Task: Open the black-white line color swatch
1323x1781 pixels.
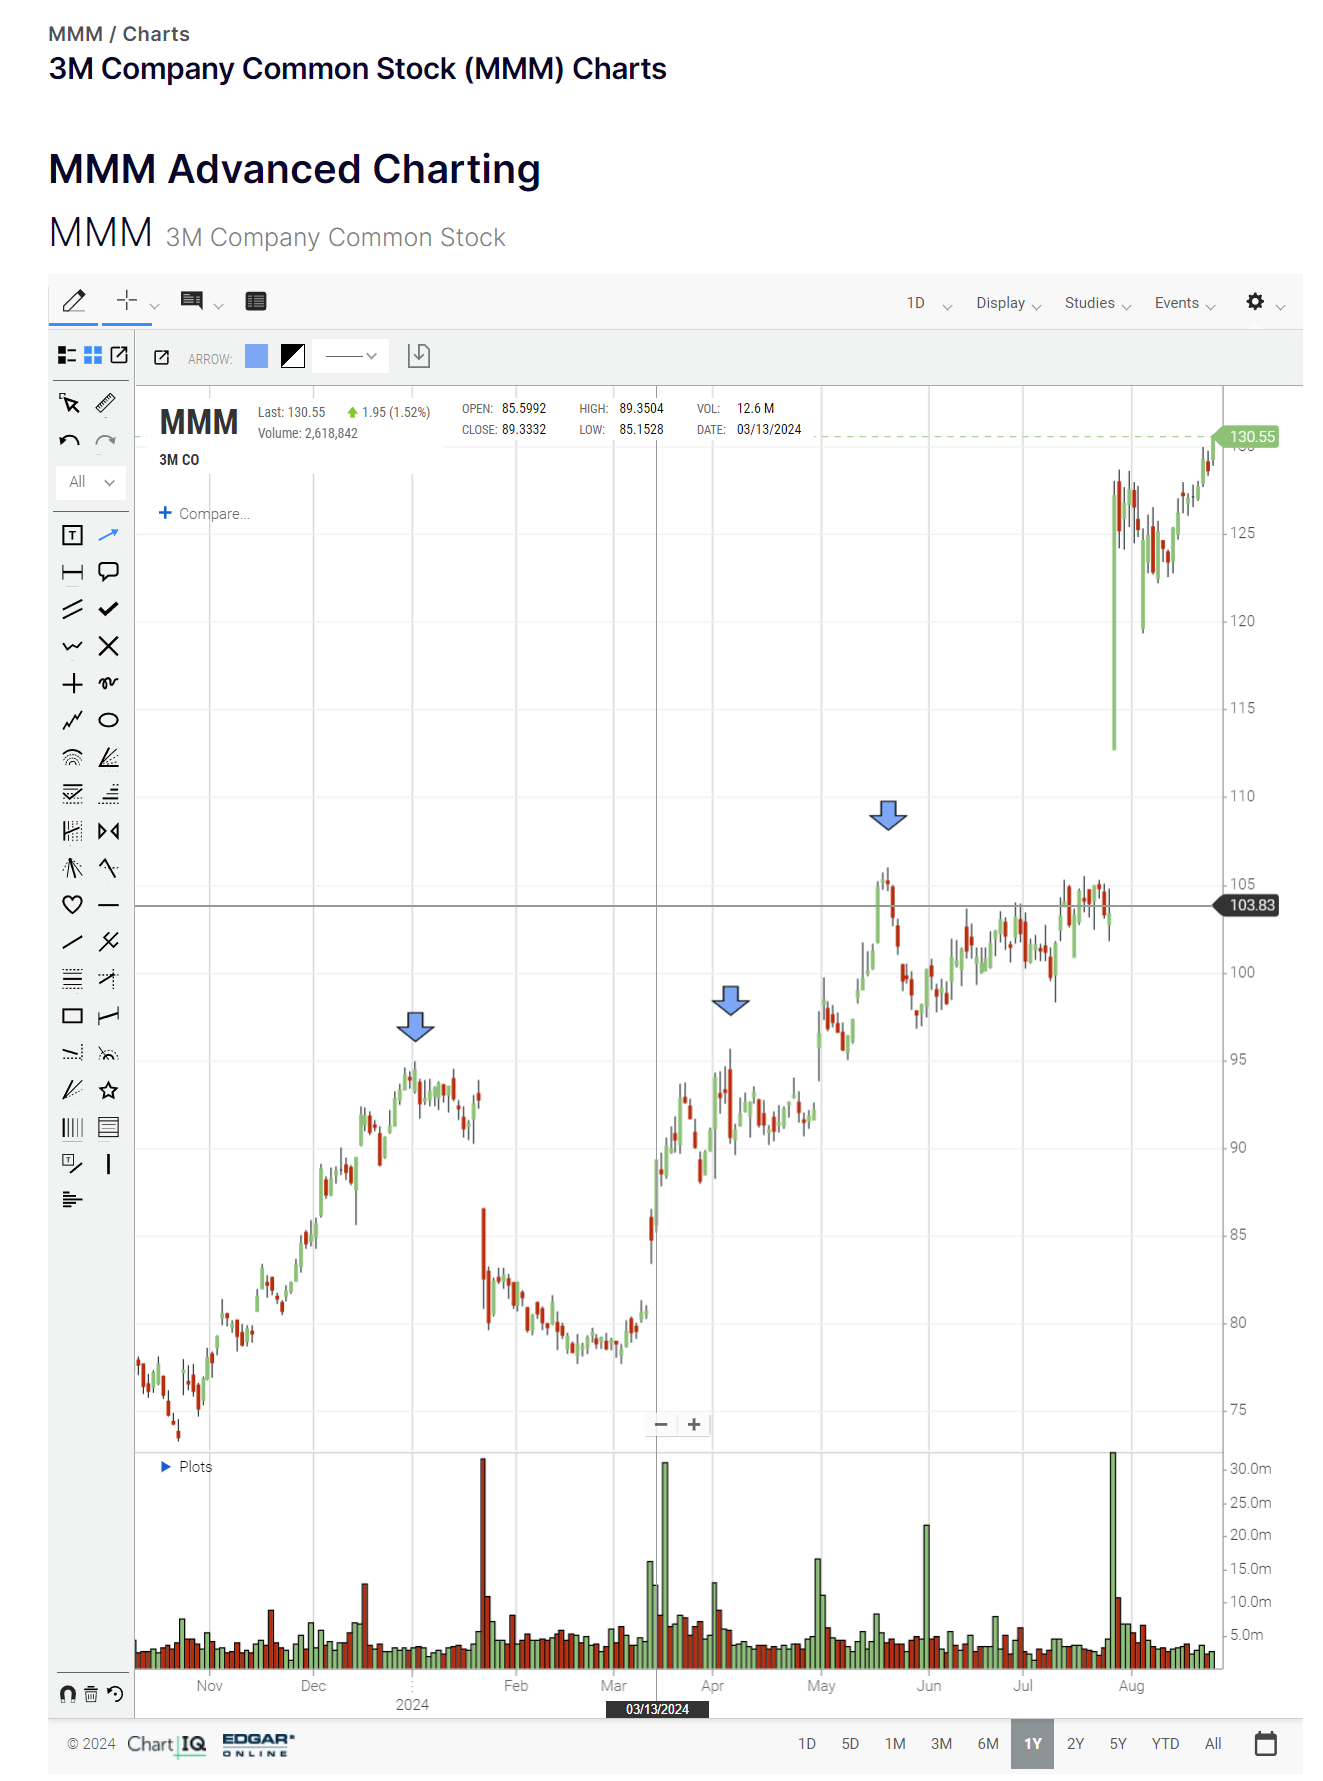Action: 293,356
